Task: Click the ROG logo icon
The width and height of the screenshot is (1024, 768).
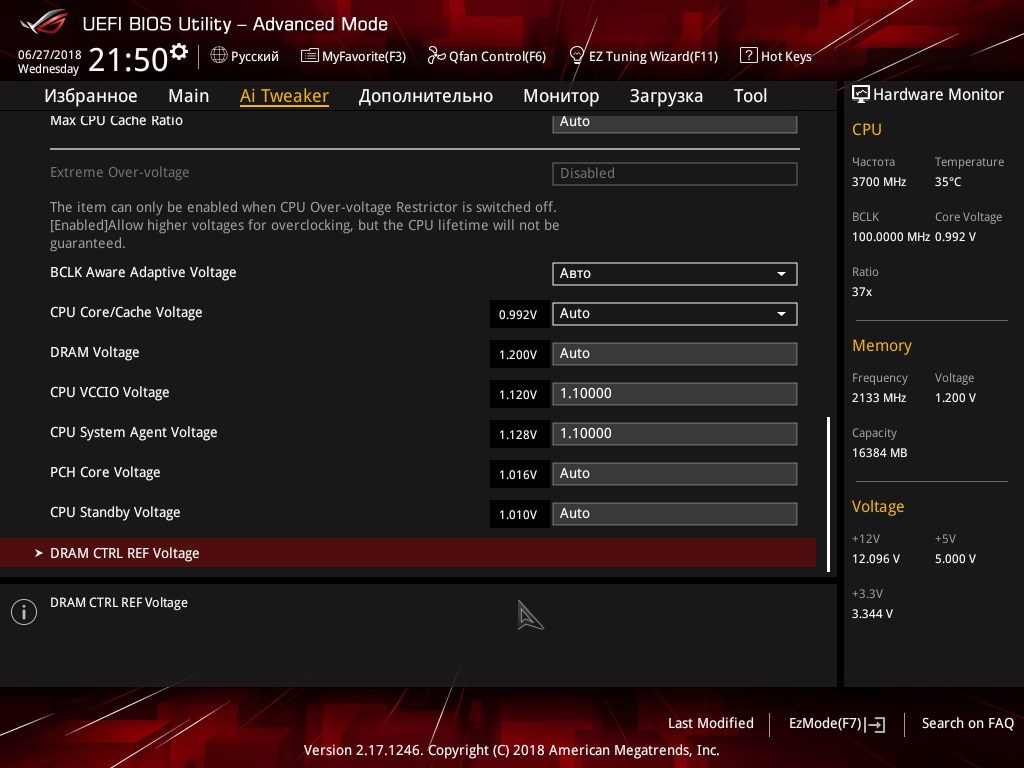Action: 43,22
